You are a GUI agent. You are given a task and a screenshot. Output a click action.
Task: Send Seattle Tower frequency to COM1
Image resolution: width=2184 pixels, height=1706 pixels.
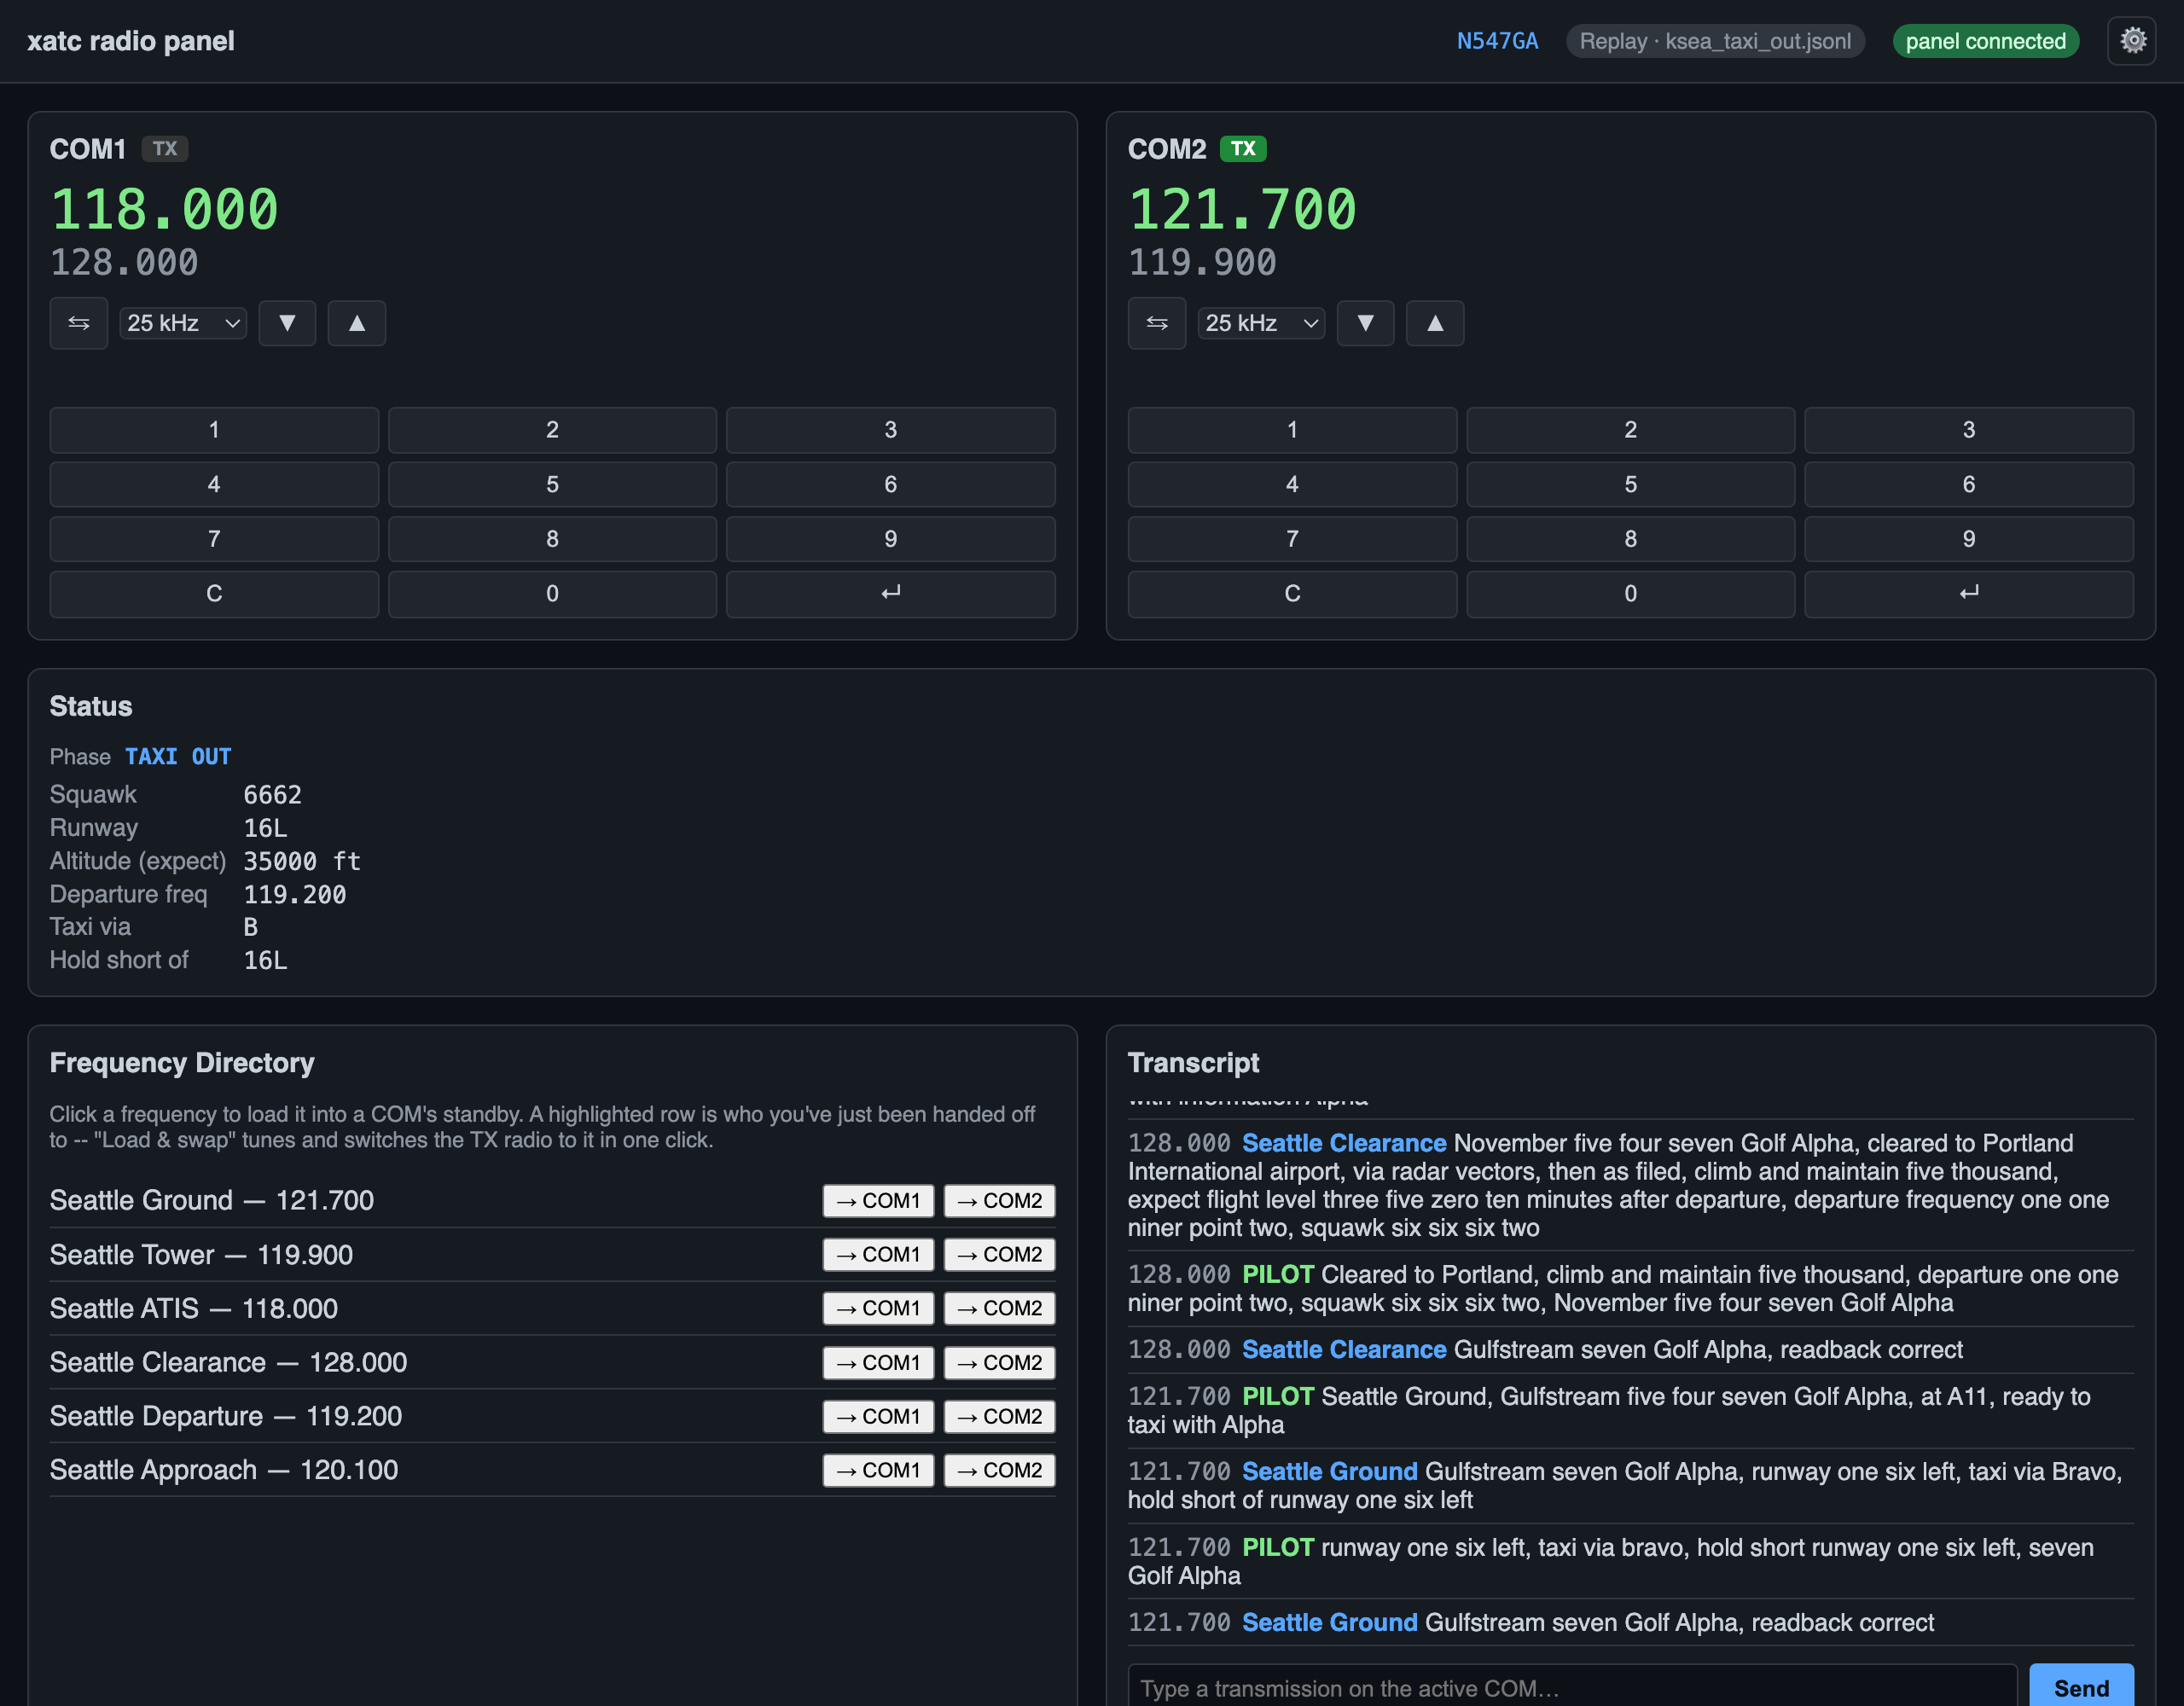point(878,1255)
